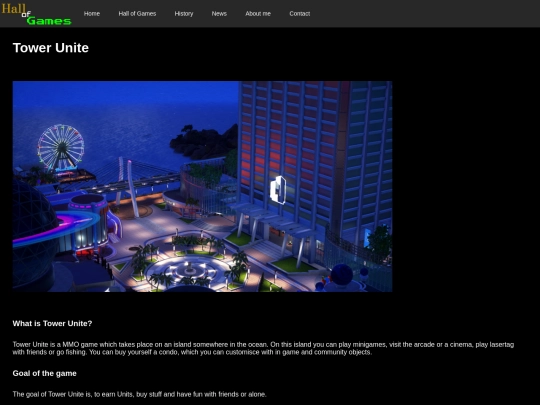Click the Tower Unite page heading
The height and width of the screenshot is (405, 540).
[51, 48]
